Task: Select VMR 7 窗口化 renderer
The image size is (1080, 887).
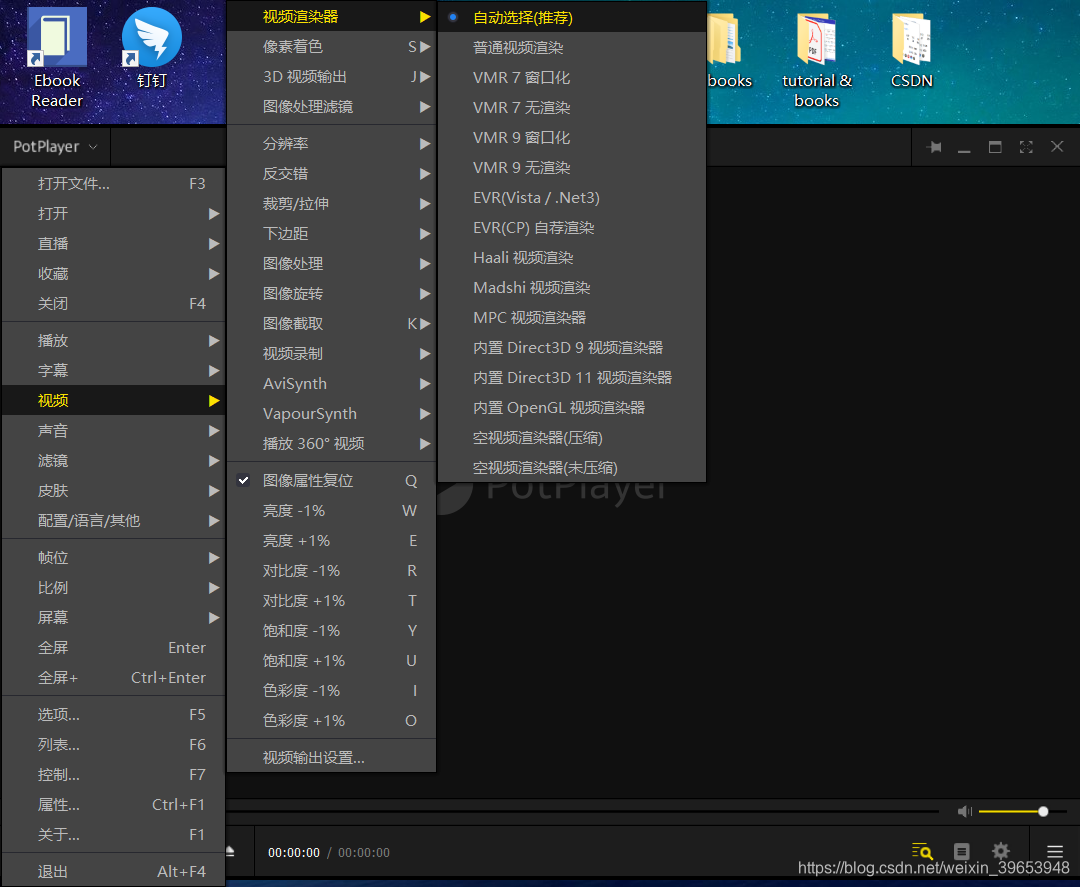Action: (572, 77)
